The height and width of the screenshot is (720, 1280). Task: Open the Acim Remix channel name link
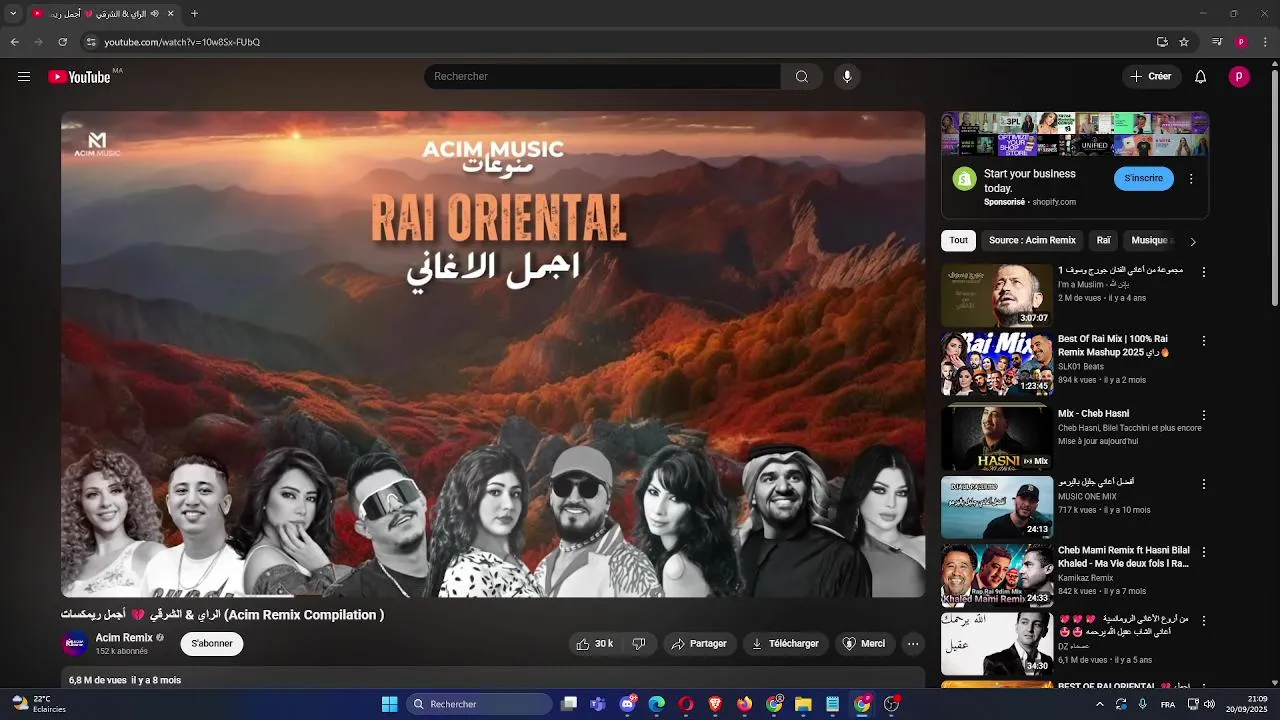(x=124, y=638)
